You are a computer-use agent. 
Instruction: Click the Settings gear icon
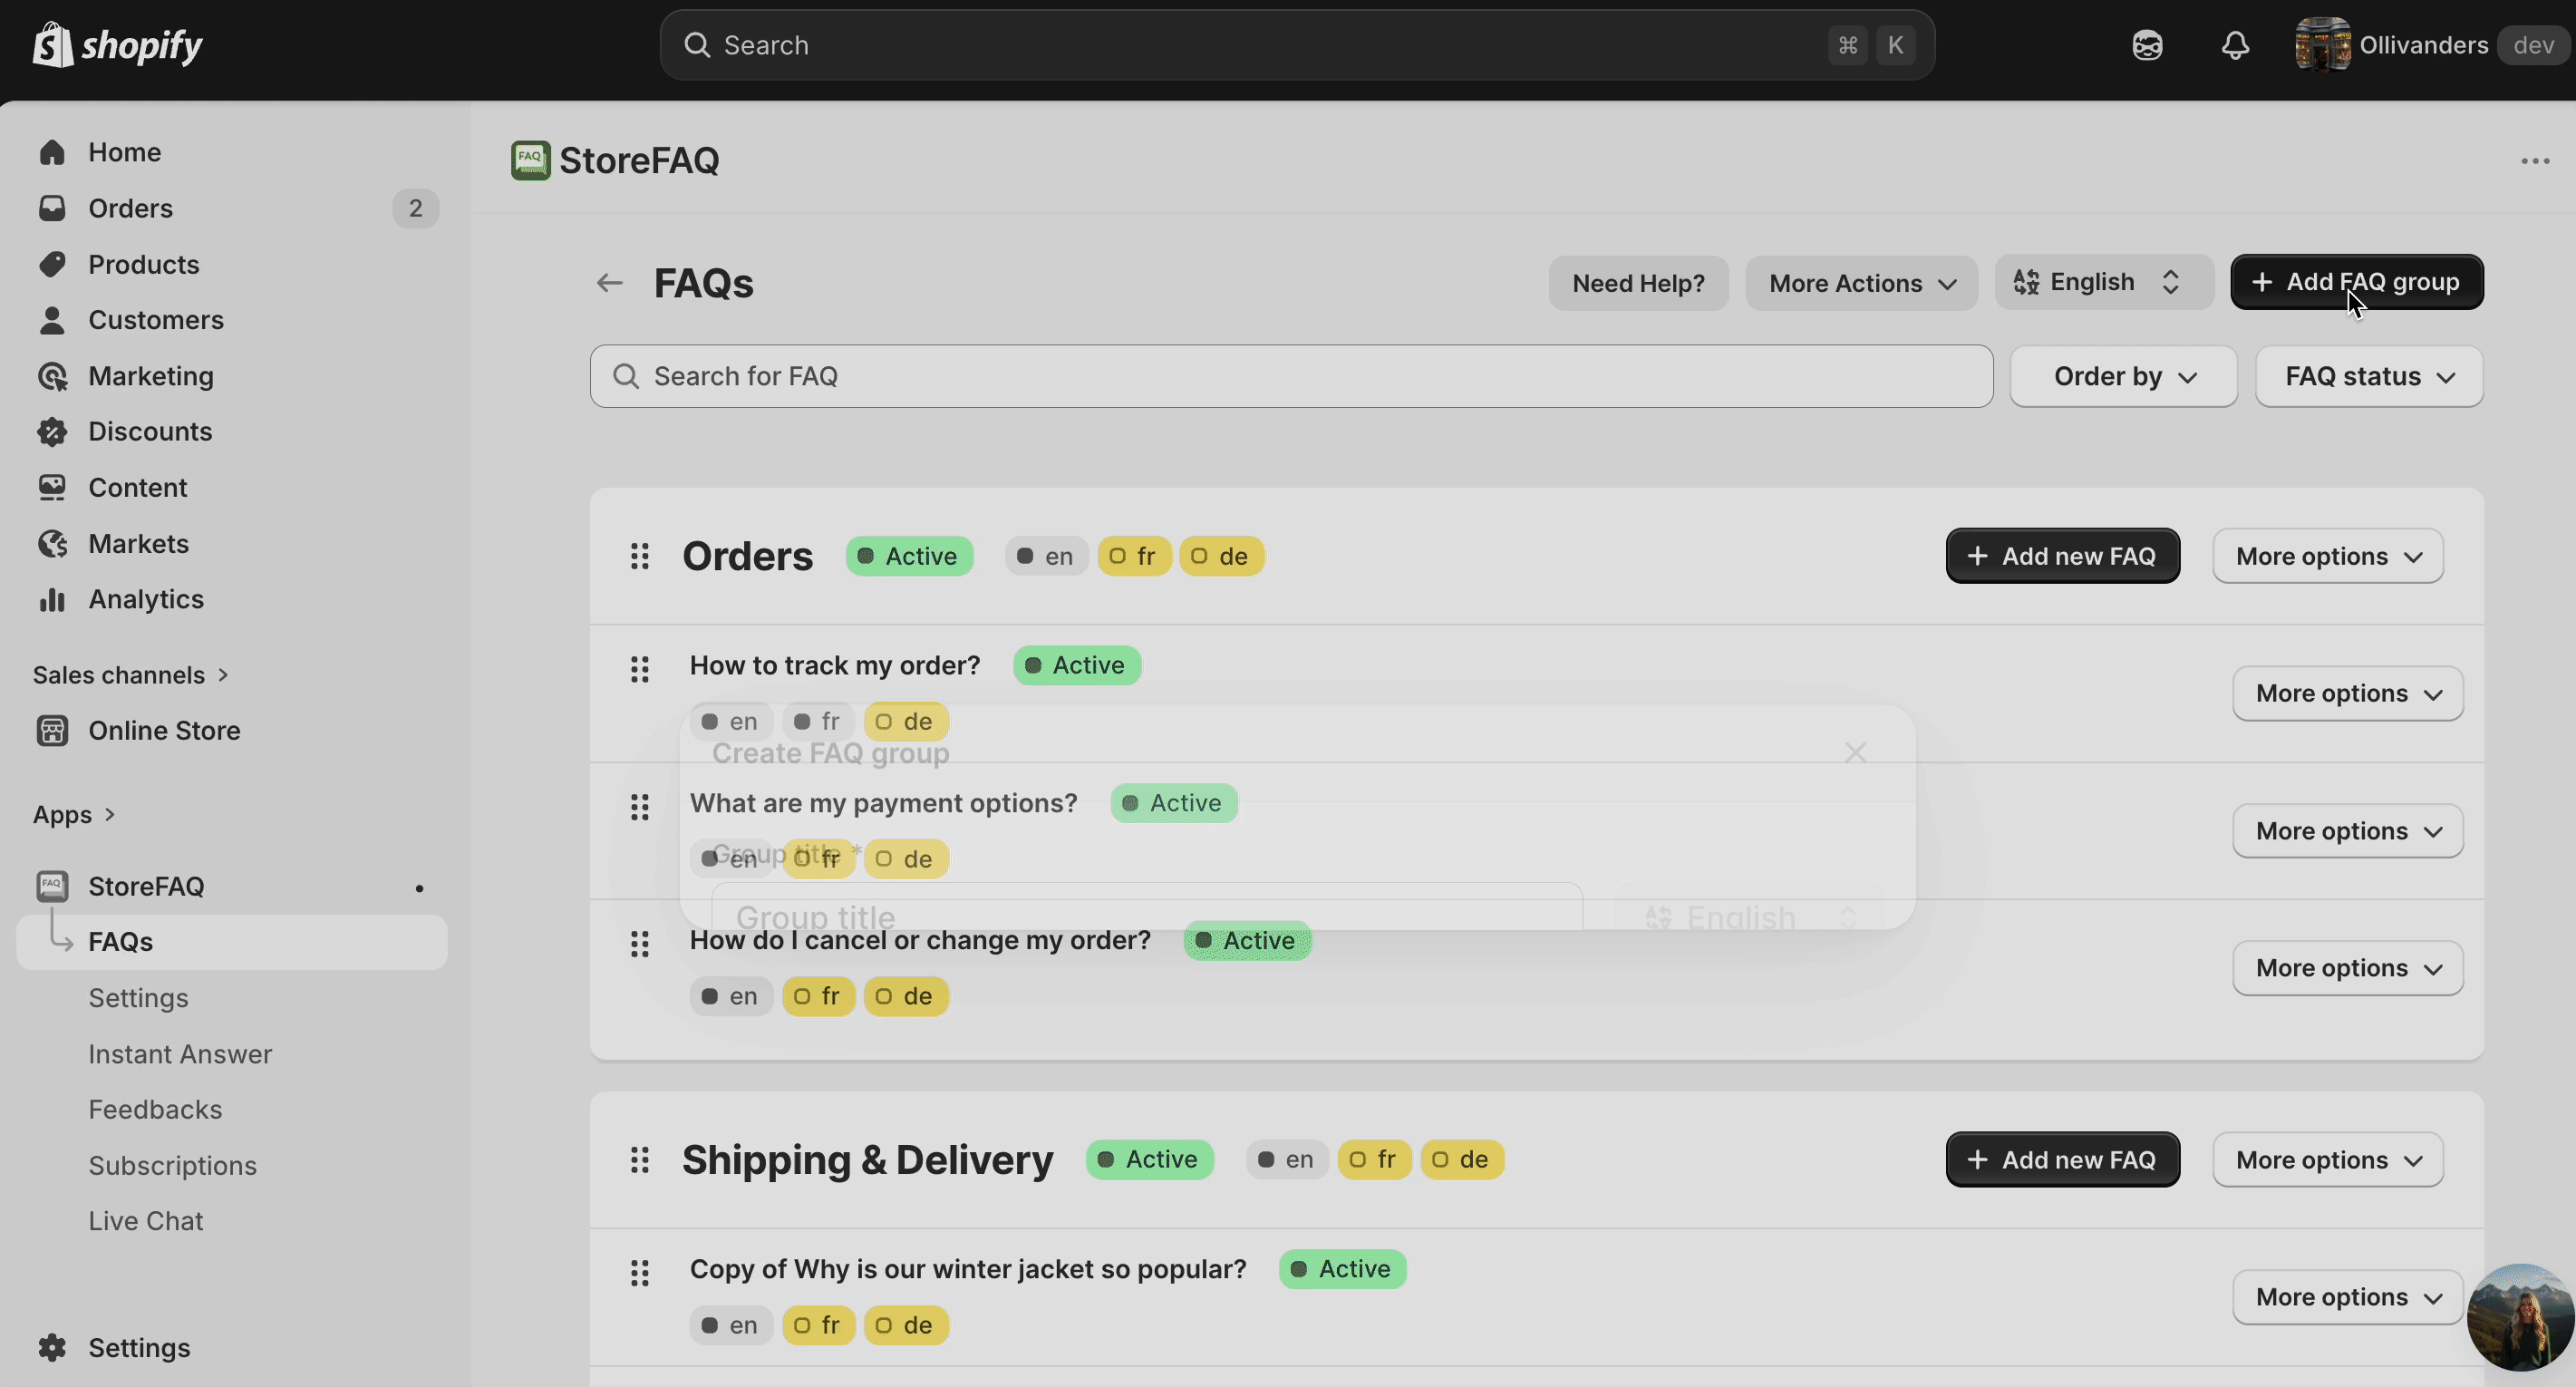click(52, 1347)
